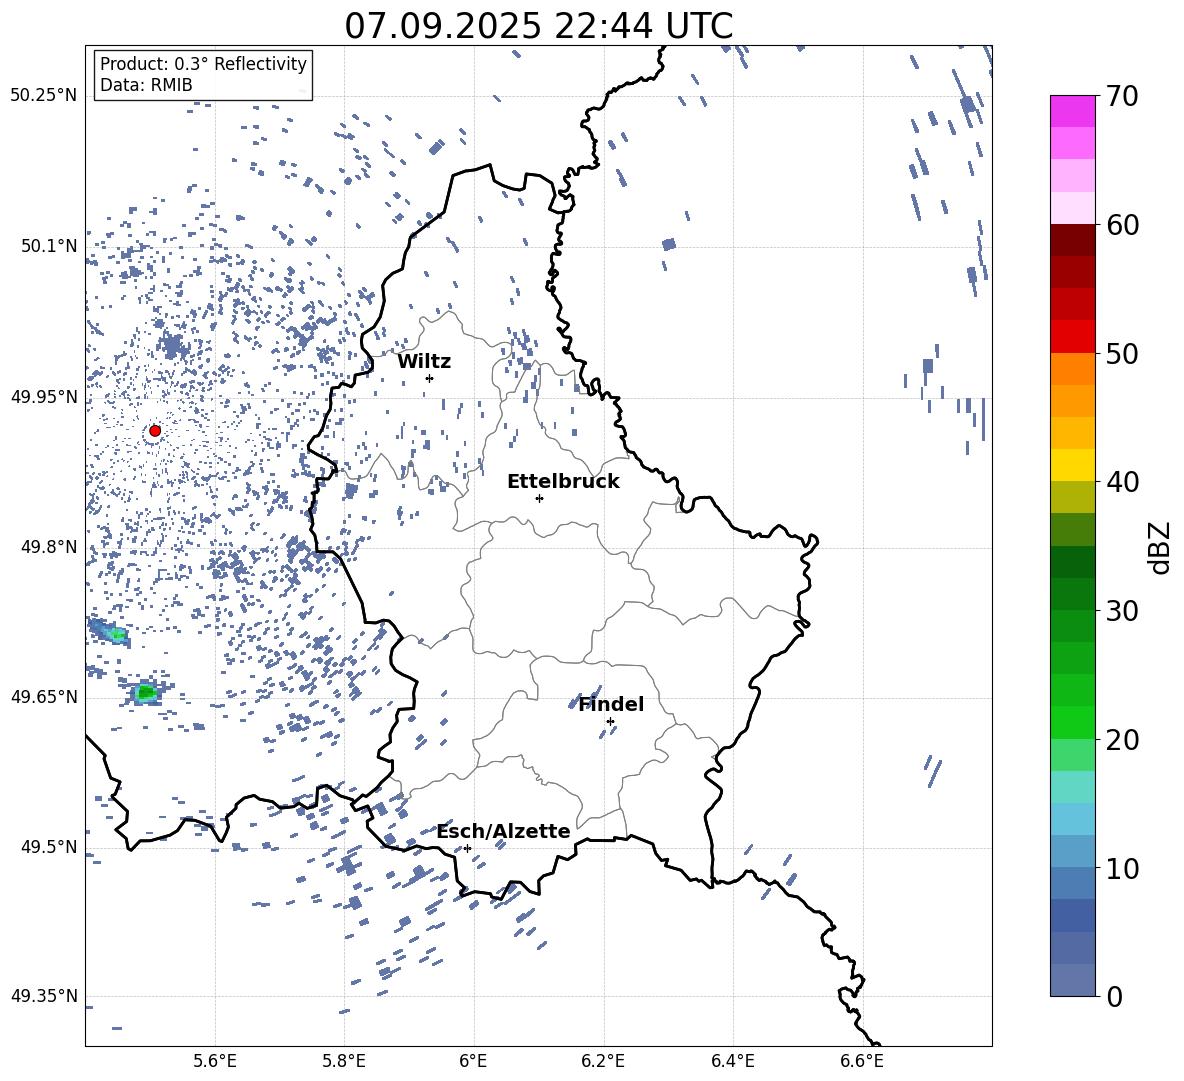Click the 40 tick on colorbar

click(x=1122, y=482)
